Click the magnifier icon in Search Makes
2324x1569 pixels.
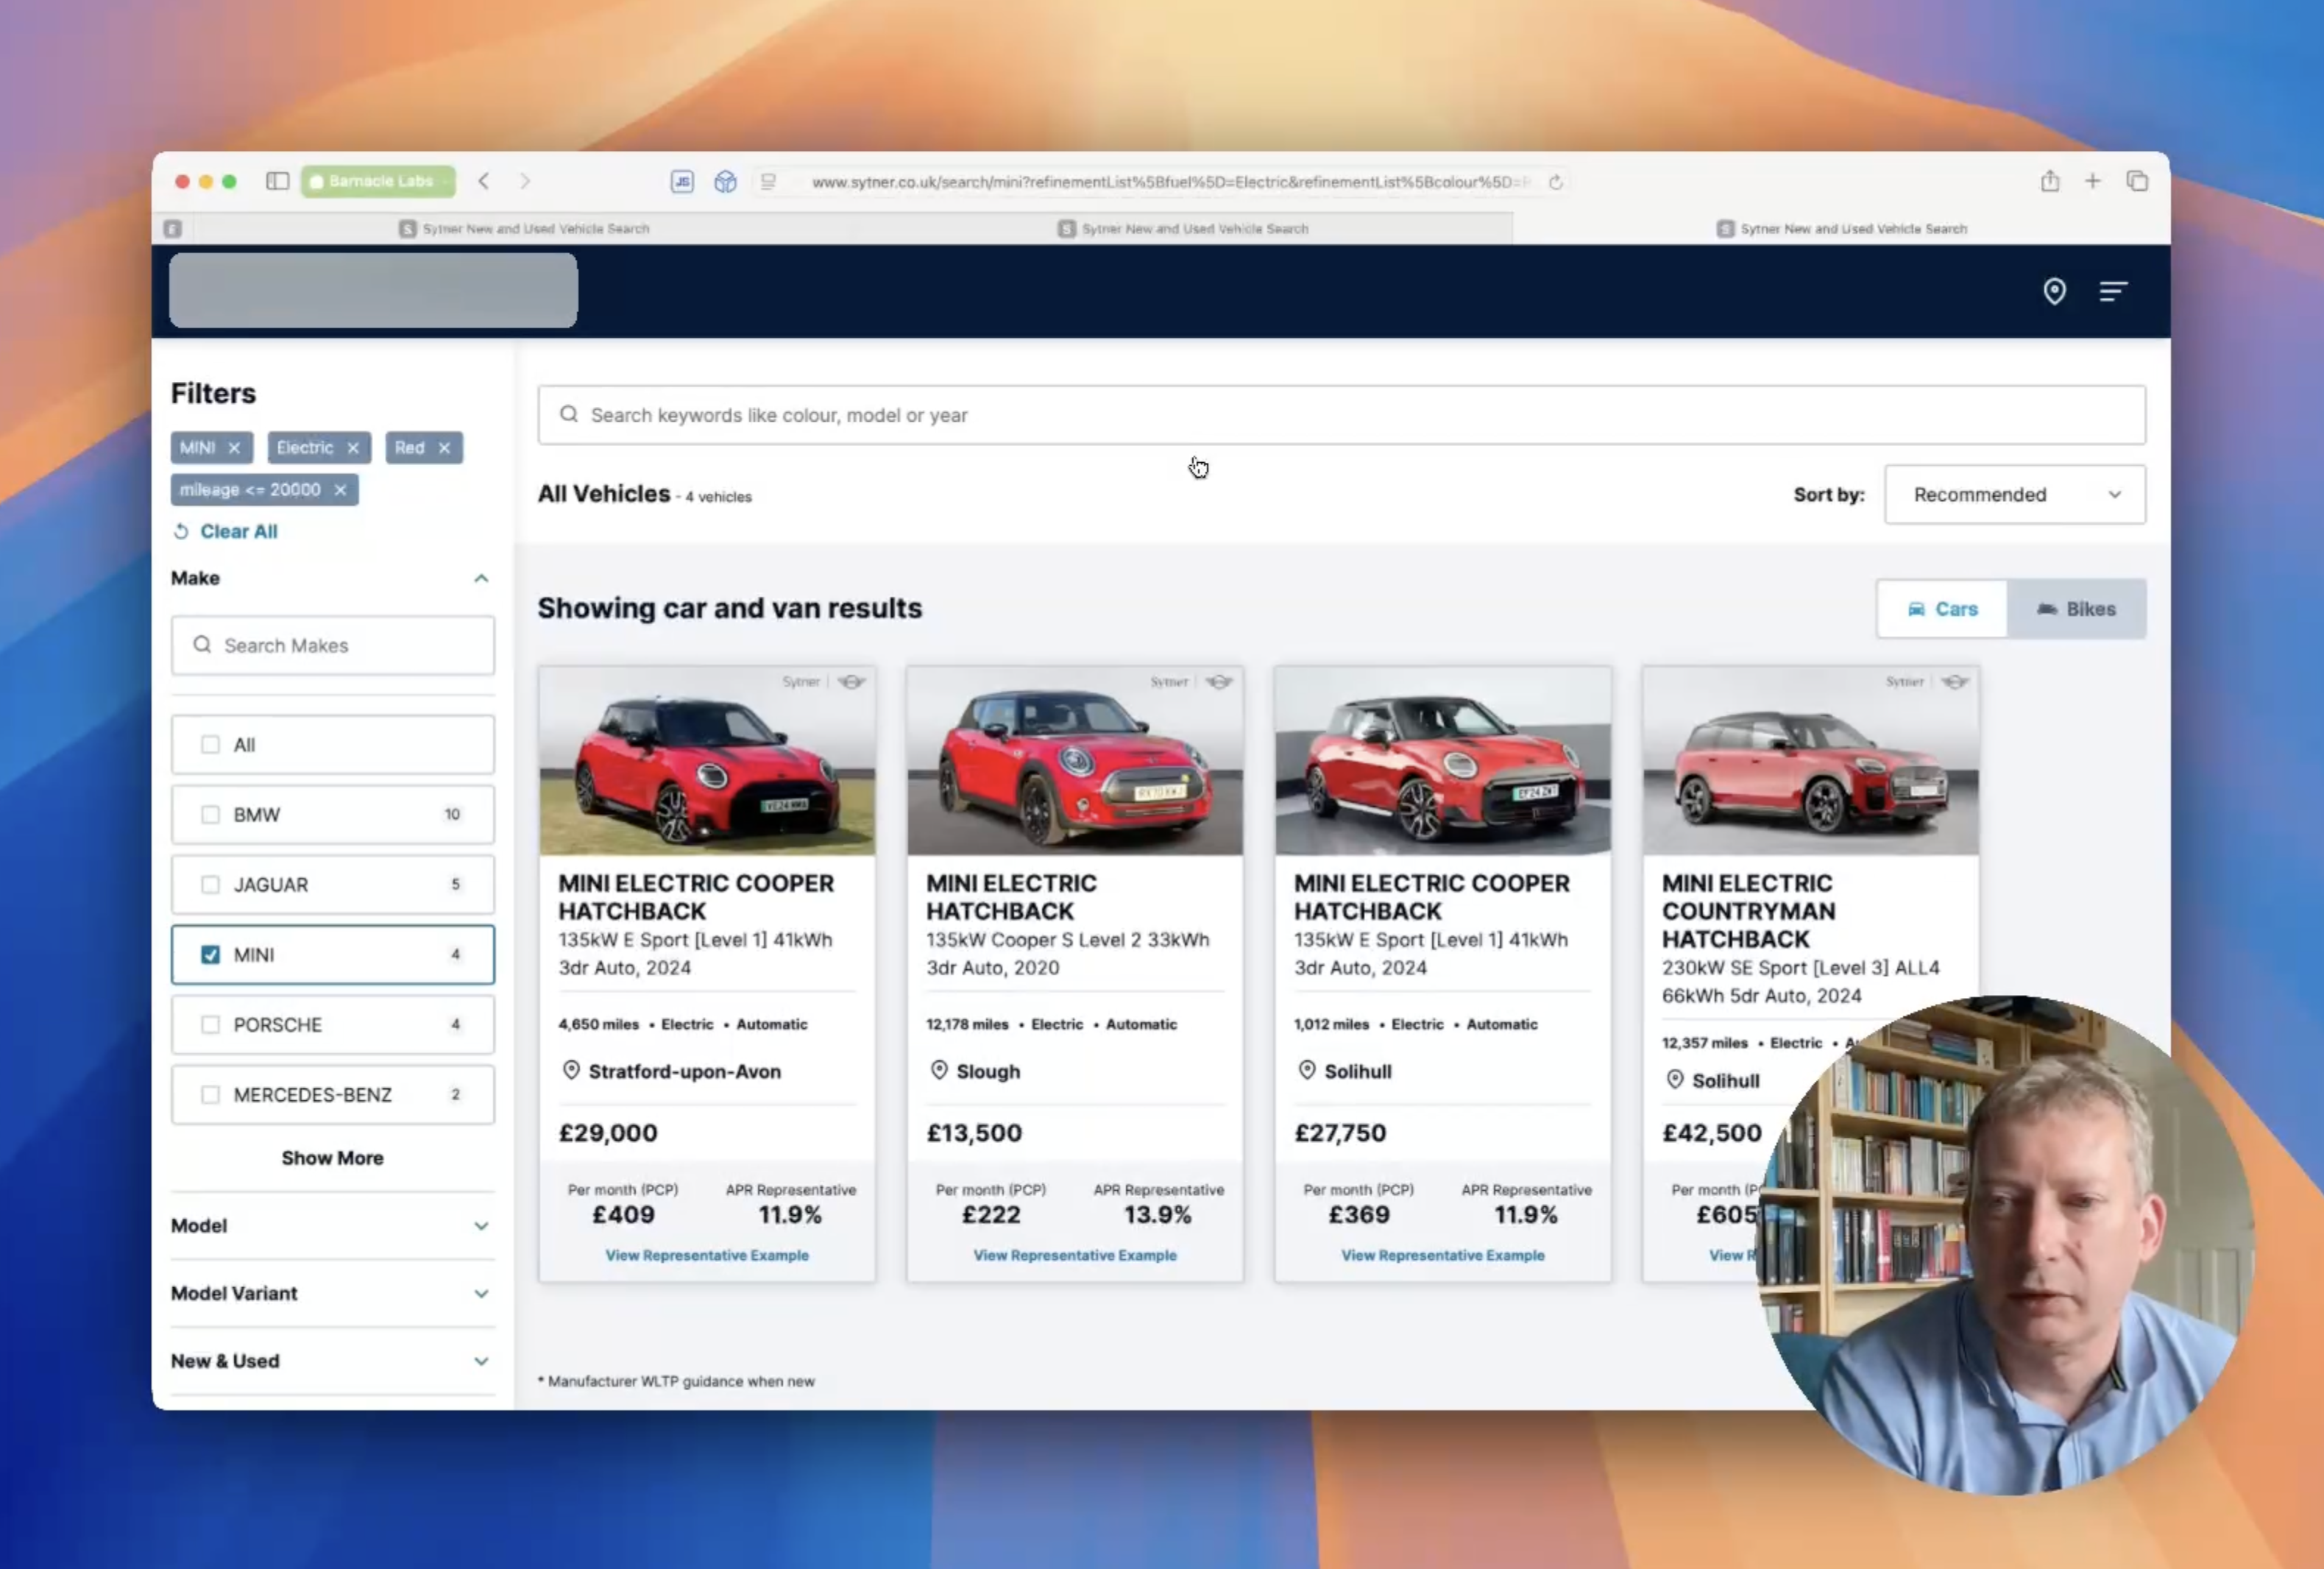(x=202, y=645)
